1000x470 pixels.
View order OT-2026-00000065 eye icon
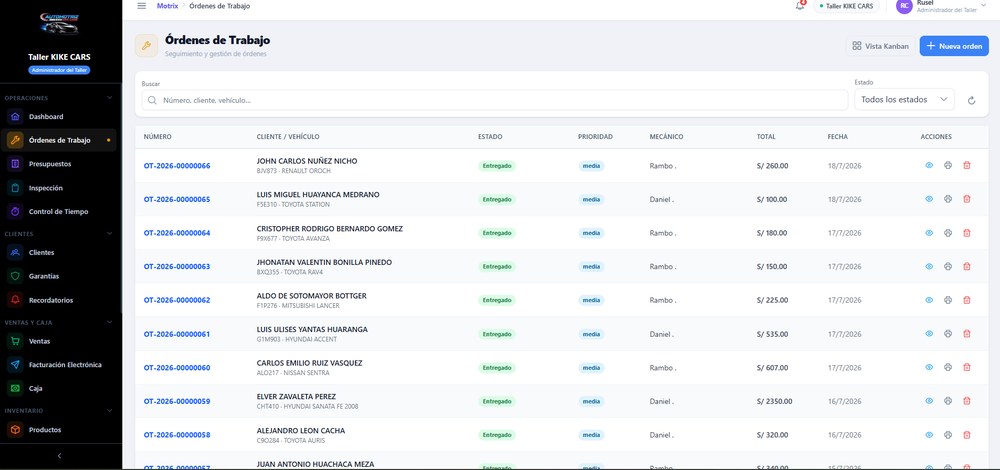coord(929,199)
